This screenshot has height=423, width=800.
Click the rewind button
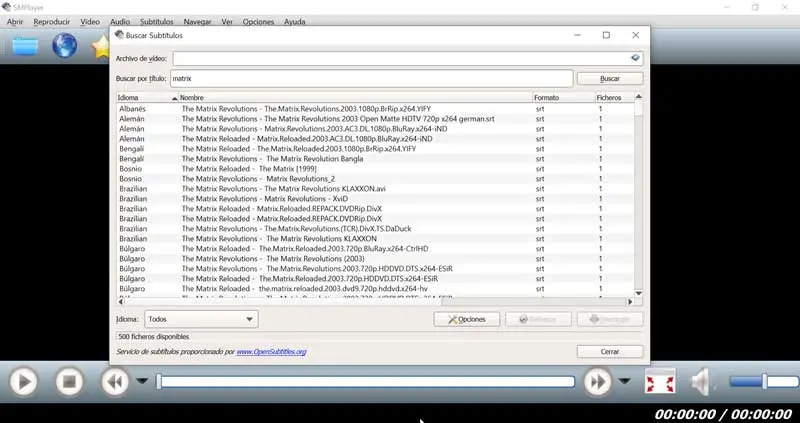(x=115, y=382)
